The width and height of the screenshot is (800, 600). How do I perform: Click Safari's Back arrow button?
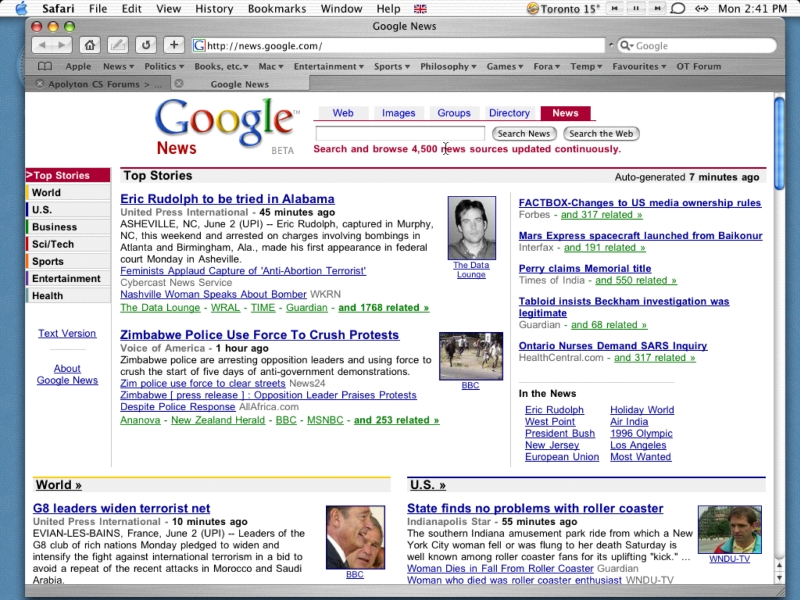click(x=42, y=45)
